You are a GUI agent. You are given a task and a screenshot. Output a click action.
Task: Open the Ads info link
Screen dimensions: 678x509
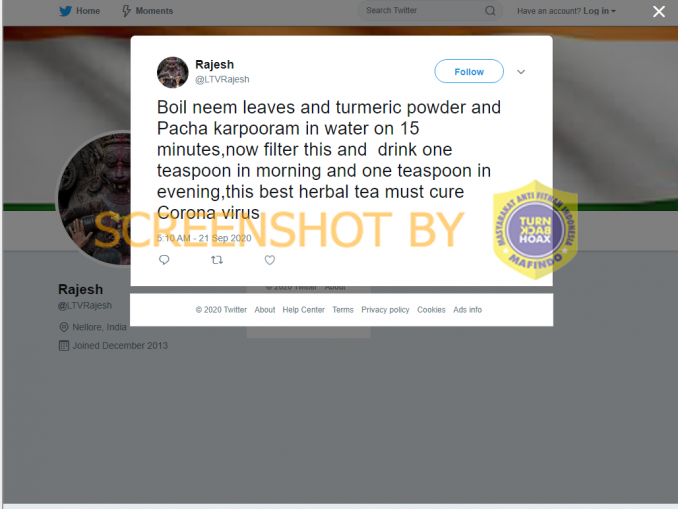[x=467, y=310]
